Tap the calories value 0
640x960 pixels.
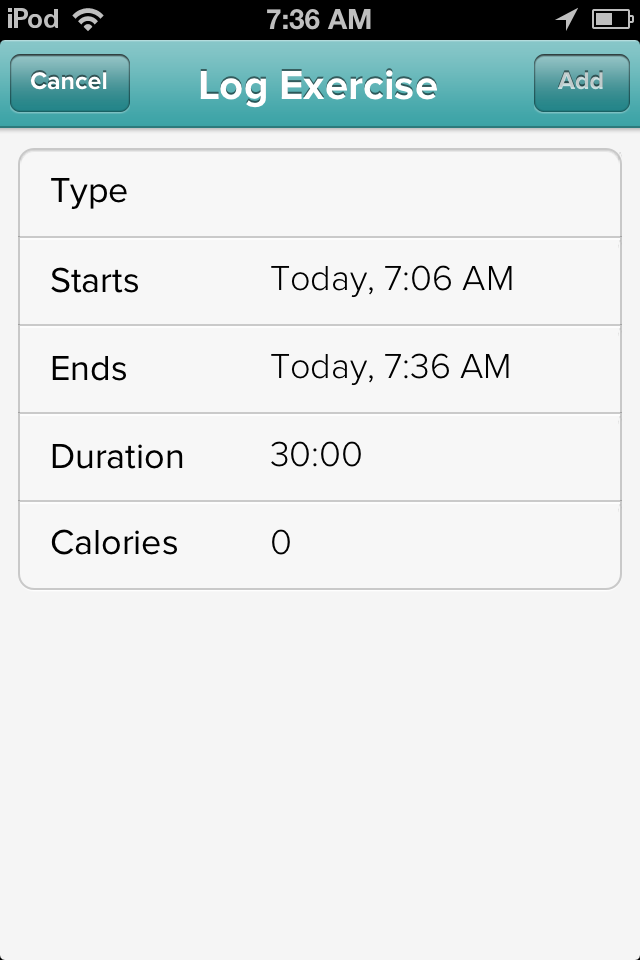(280, 542)
